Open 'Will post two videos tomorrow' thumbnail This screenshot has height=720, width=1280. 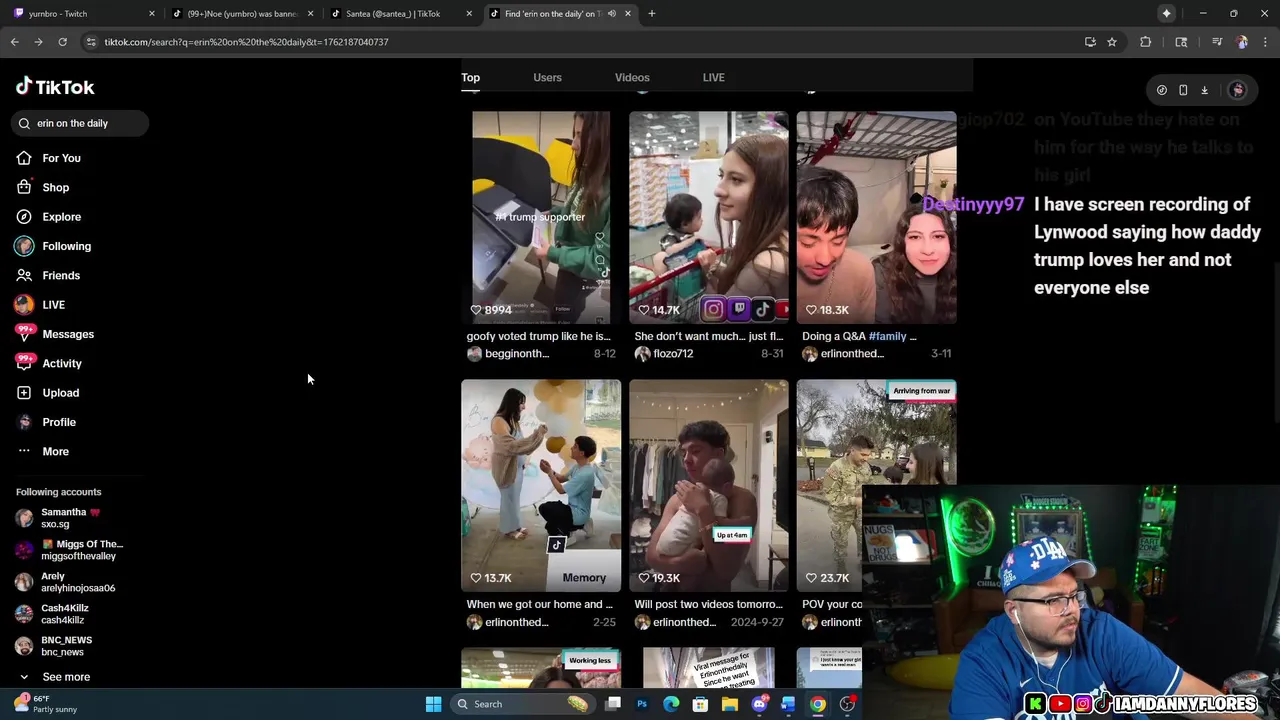[709, 485]
